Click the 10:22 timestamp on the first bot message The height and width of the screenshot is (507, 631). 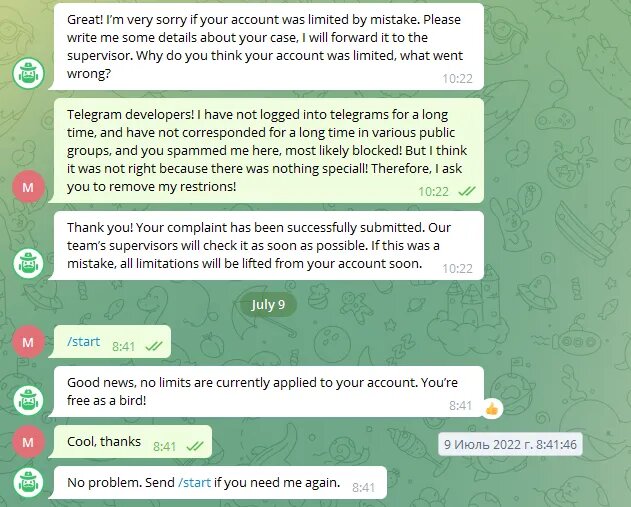click(x=457, y=78)
